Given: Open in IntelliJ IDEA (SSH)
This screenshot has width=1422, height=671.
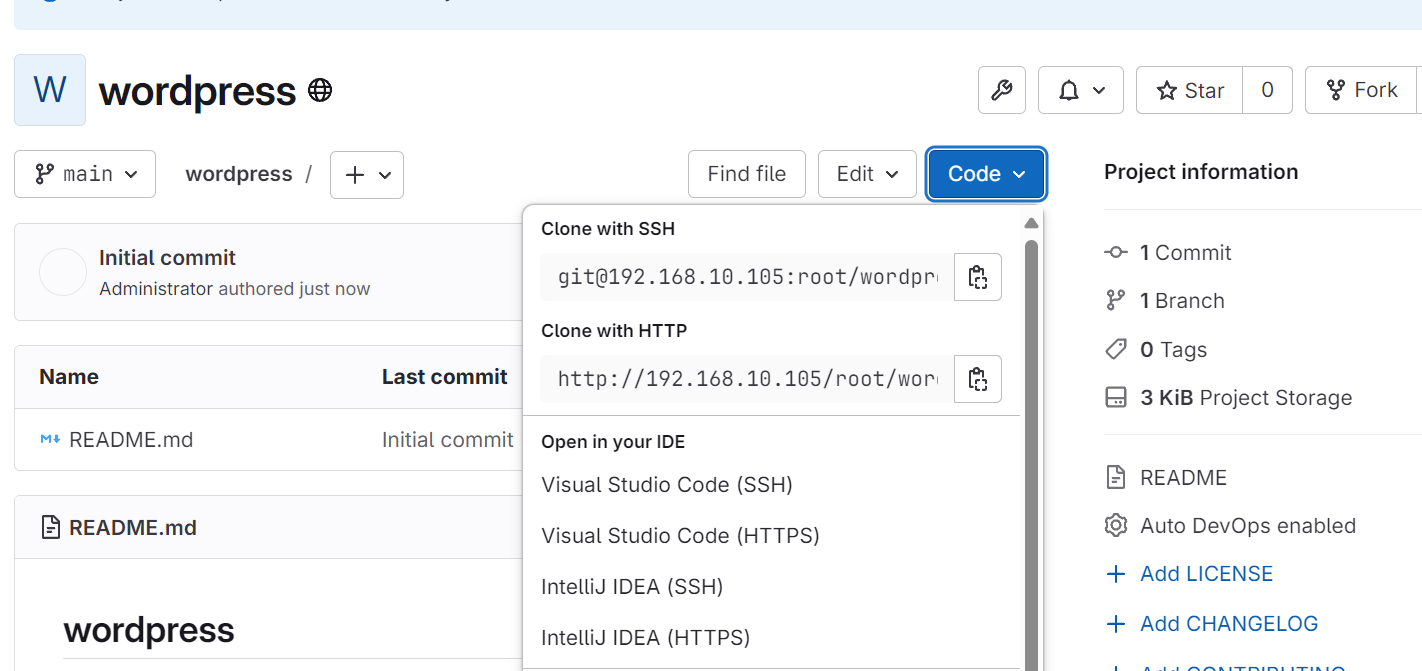Looking at the screenshot, I should pos(632,587).
